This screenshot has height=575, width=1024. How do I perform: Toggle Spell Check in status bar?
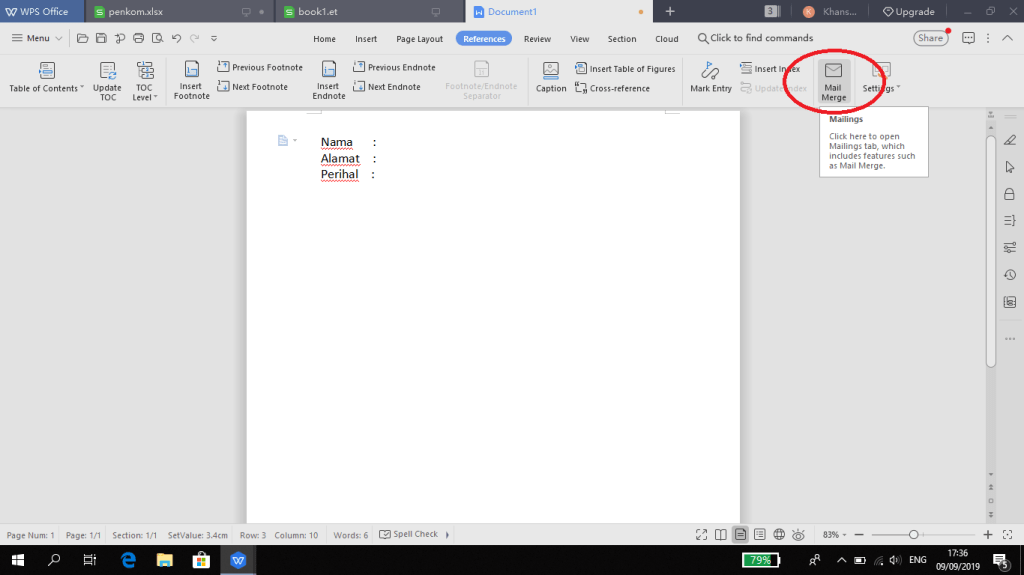click(408, 535)
